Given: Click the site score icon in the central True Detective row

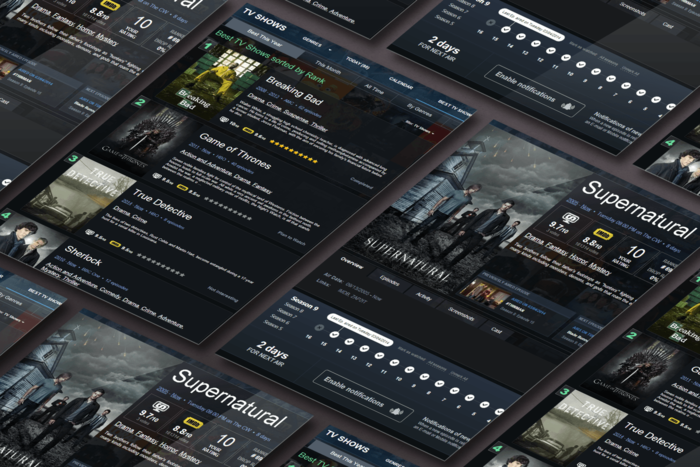Looking at the screenshot, I should click(x=90, y=233).
